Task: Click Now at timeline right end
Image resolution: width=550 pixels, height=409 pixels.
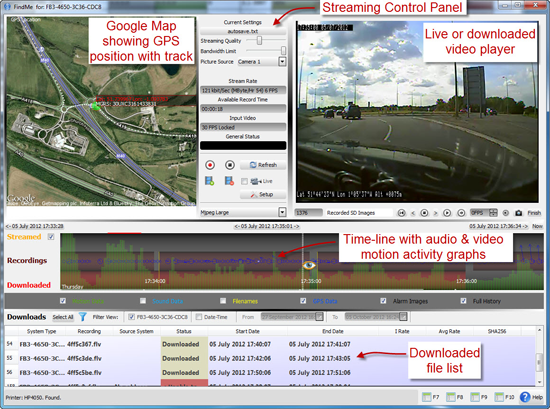Action: pos(537,226)
